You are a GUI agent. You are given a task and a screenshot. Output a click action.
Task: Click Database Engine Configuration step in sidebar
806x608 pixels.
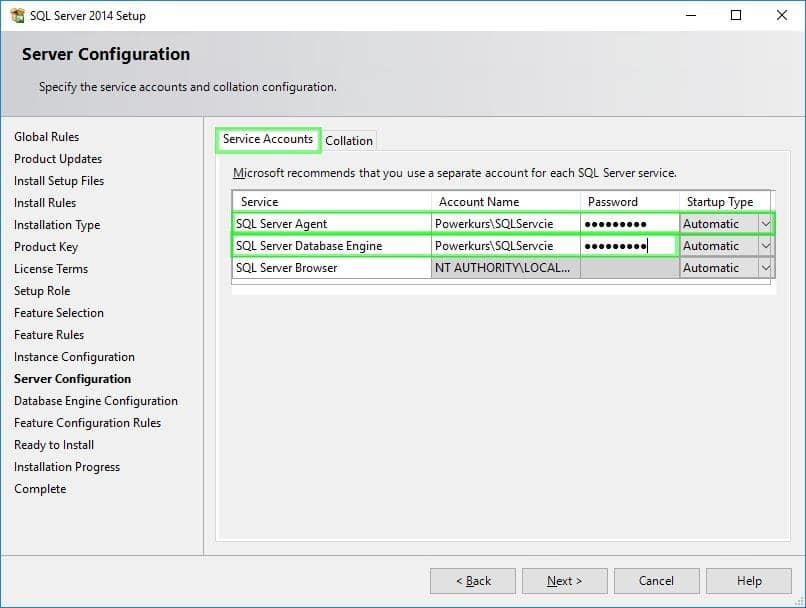96,401
